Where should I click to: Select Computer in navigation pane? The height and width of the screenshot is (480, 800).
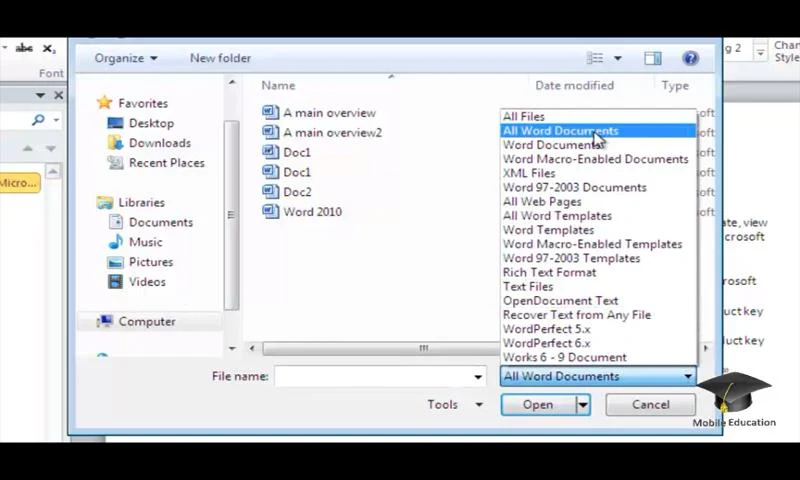pos(147,321)
